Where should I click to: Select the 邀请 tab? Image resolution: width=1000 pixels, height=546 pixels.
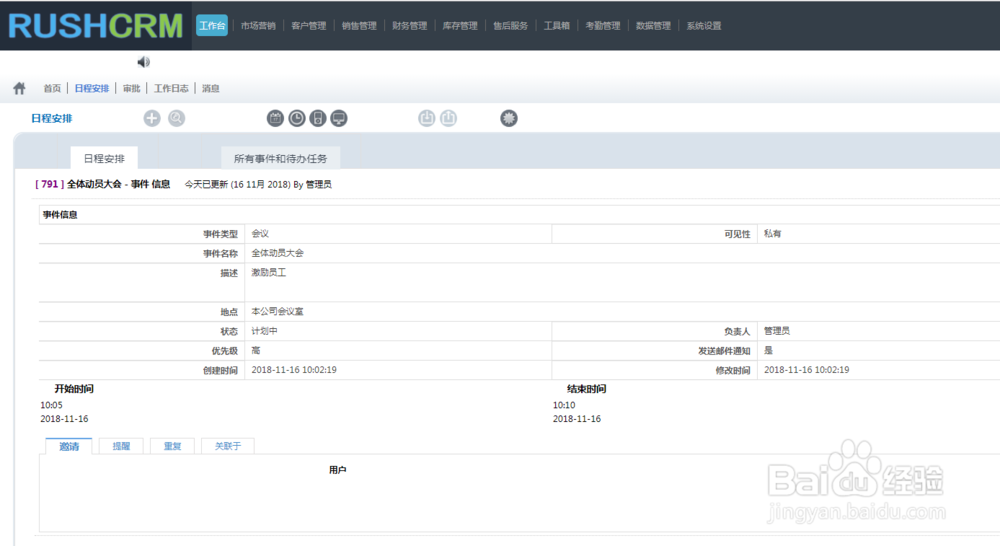click(x=69, y=446)
